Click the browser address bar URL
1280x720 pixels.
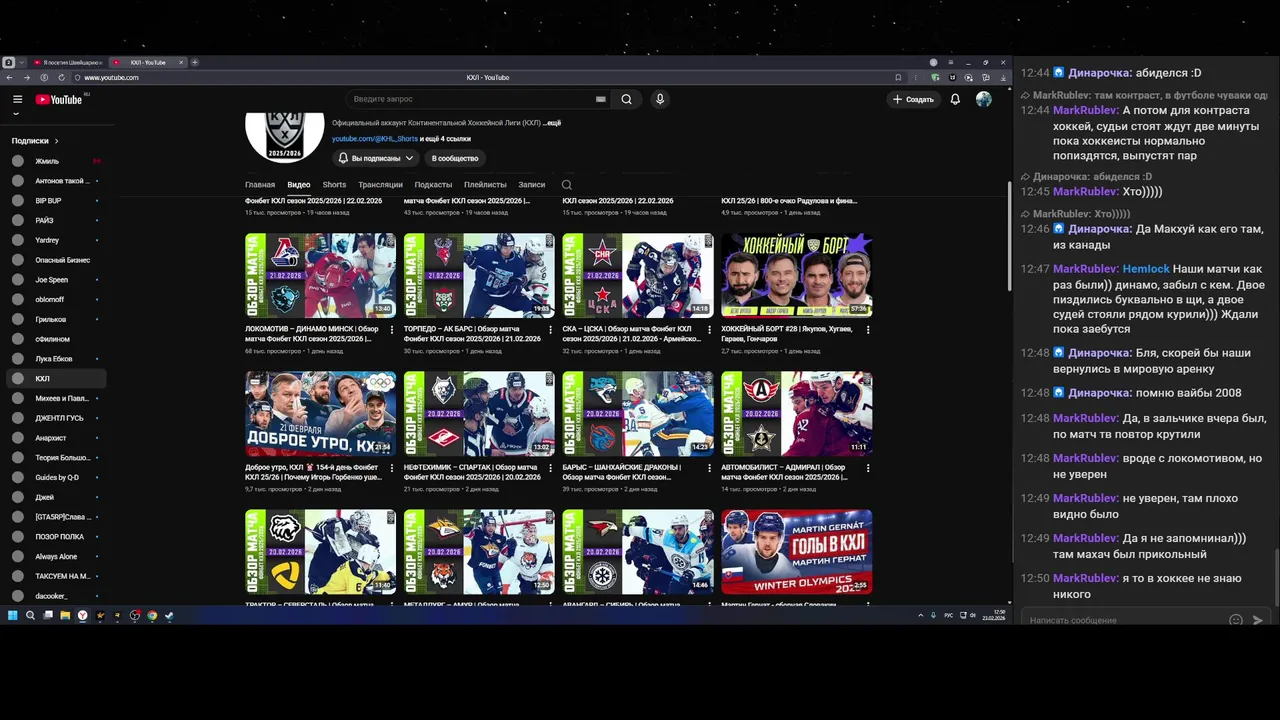click(x=111, y=77)
